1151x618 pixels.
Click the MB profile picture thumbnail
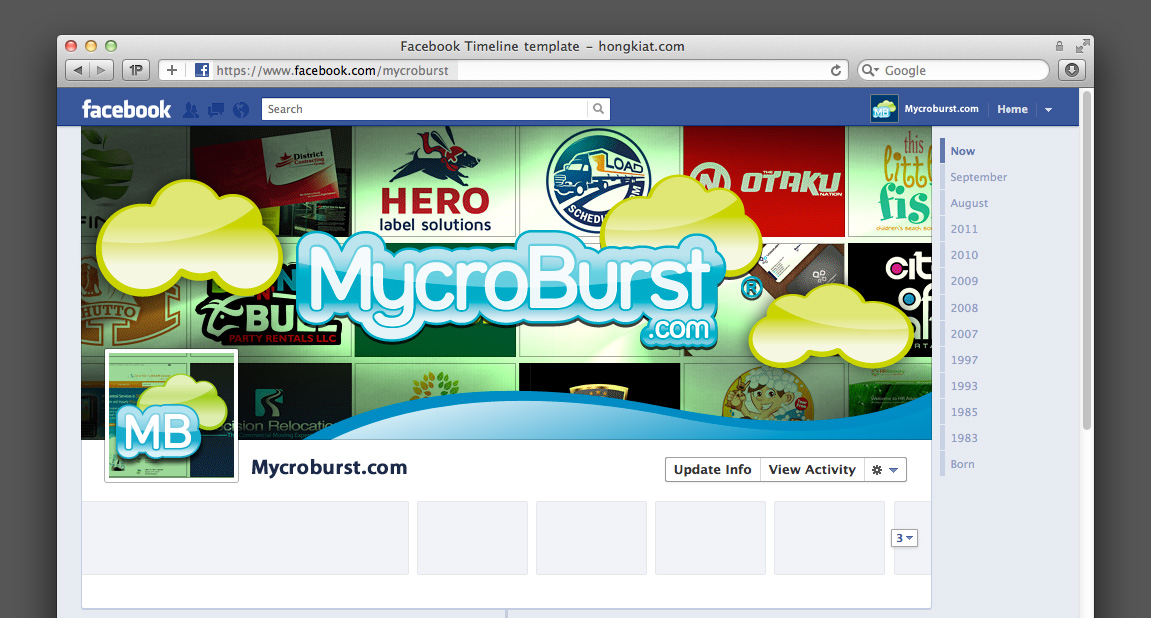tap(172, 416)
